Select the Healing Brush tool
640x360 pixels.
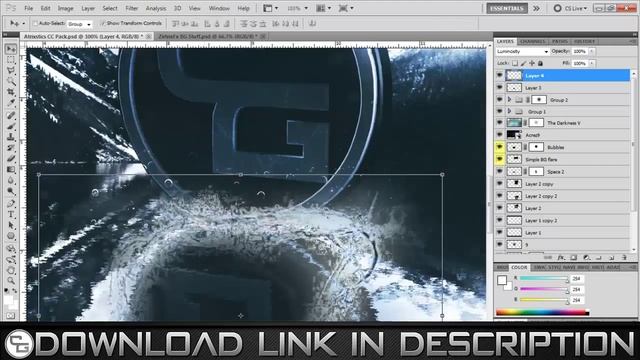coord(11,115)
